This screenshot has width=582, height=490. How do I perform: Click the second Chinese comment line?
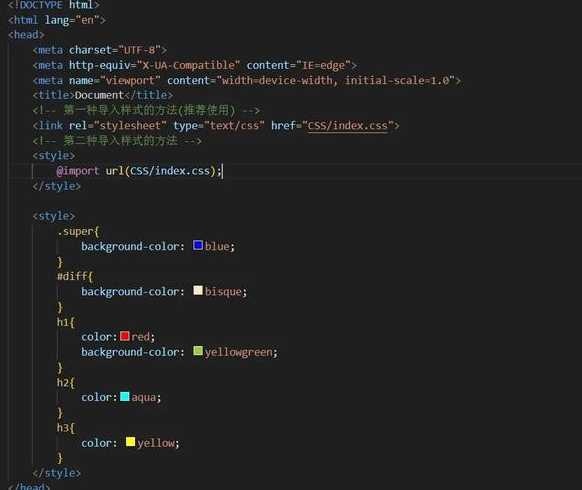(x=117, y=141)
